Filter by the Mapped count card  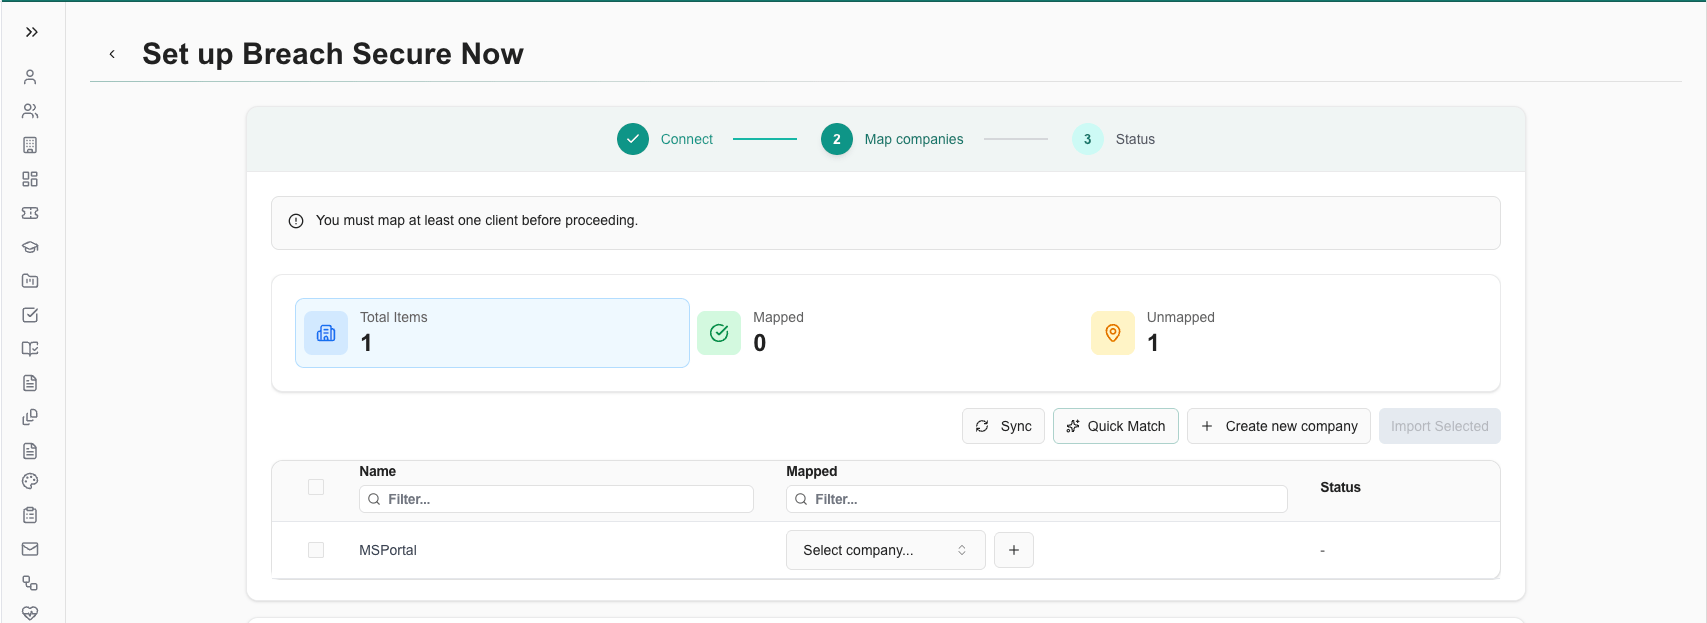(x=886, y=333)
